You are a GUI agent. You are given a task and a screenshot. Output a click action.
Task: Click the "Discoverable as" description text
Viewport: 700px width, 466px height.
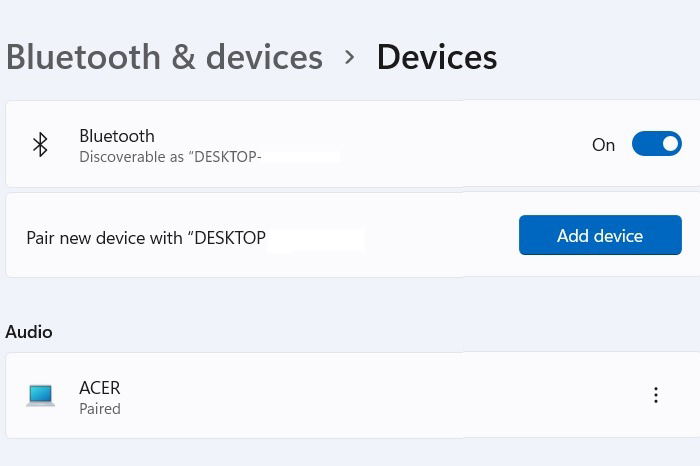pos(170,157)
